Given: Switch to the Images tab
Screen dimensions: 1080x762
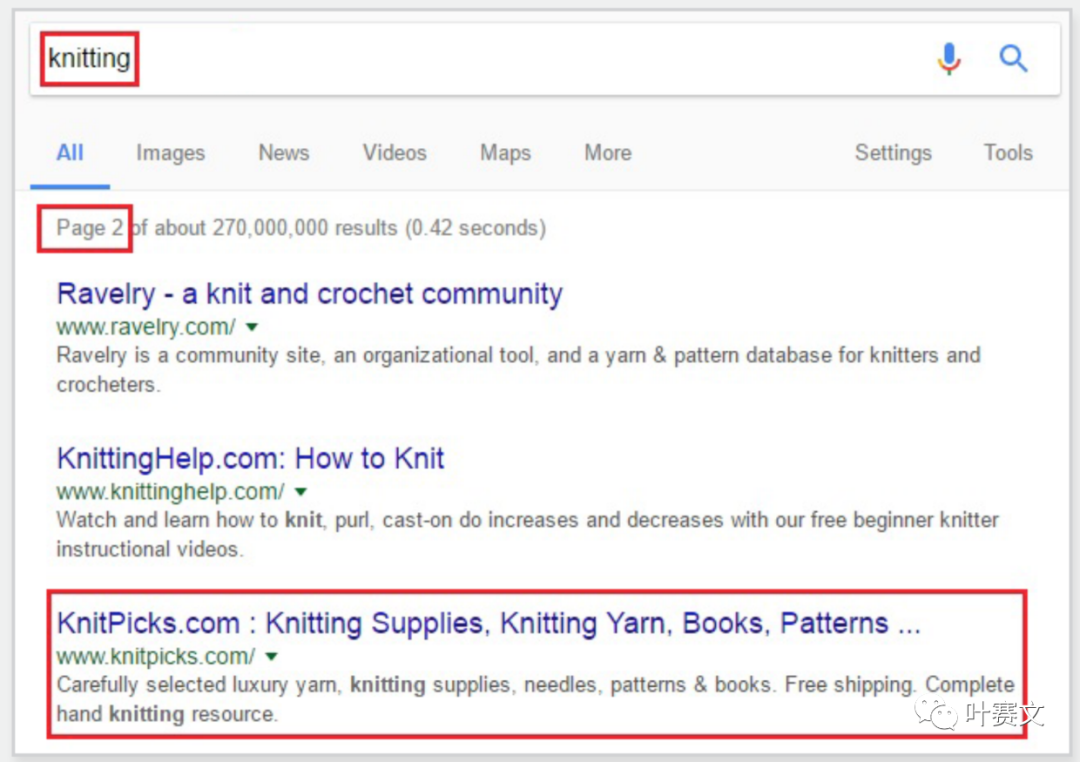Looking at the screenshot, I should 170,153.
